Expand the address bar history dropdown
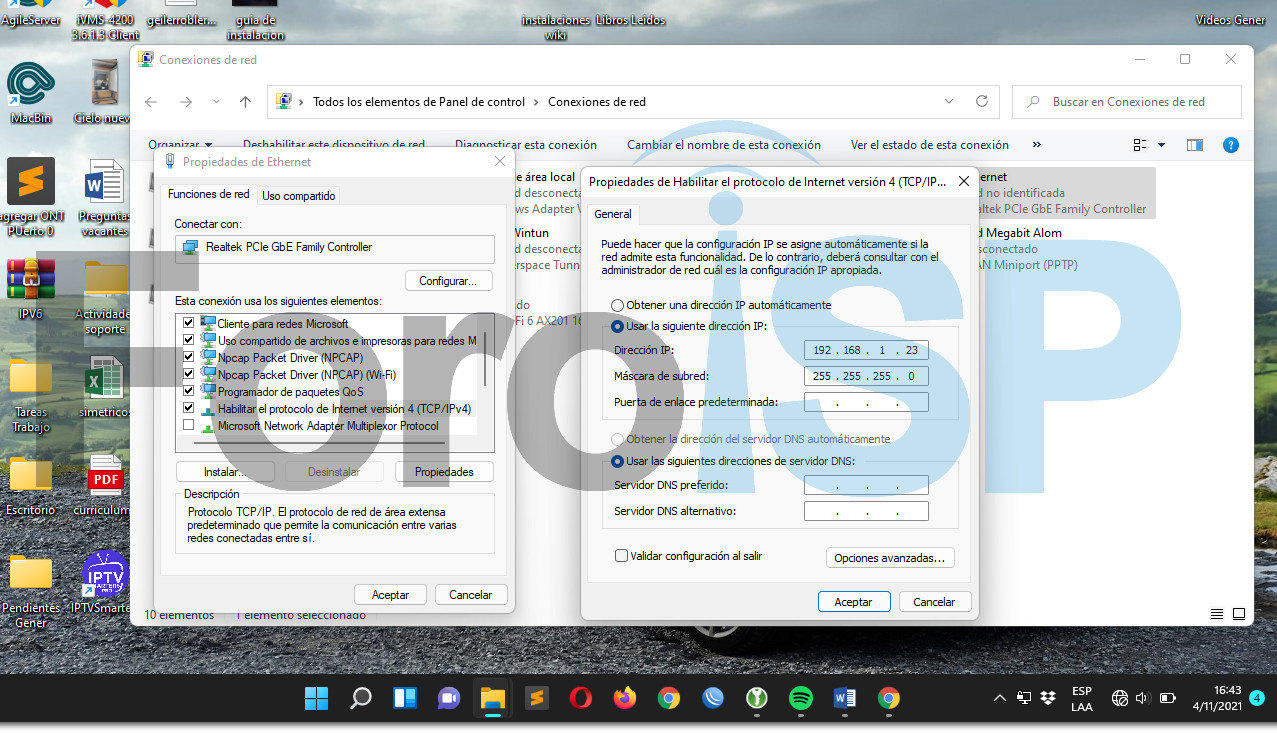The image size is (1277, 733). pos(948,102)
